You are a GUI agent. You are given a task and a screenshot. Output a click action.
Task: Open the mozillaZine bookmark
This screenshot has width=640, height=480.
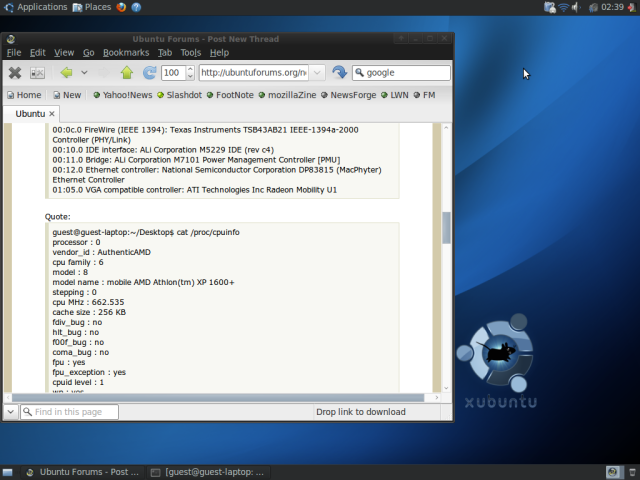click(287, 95)
